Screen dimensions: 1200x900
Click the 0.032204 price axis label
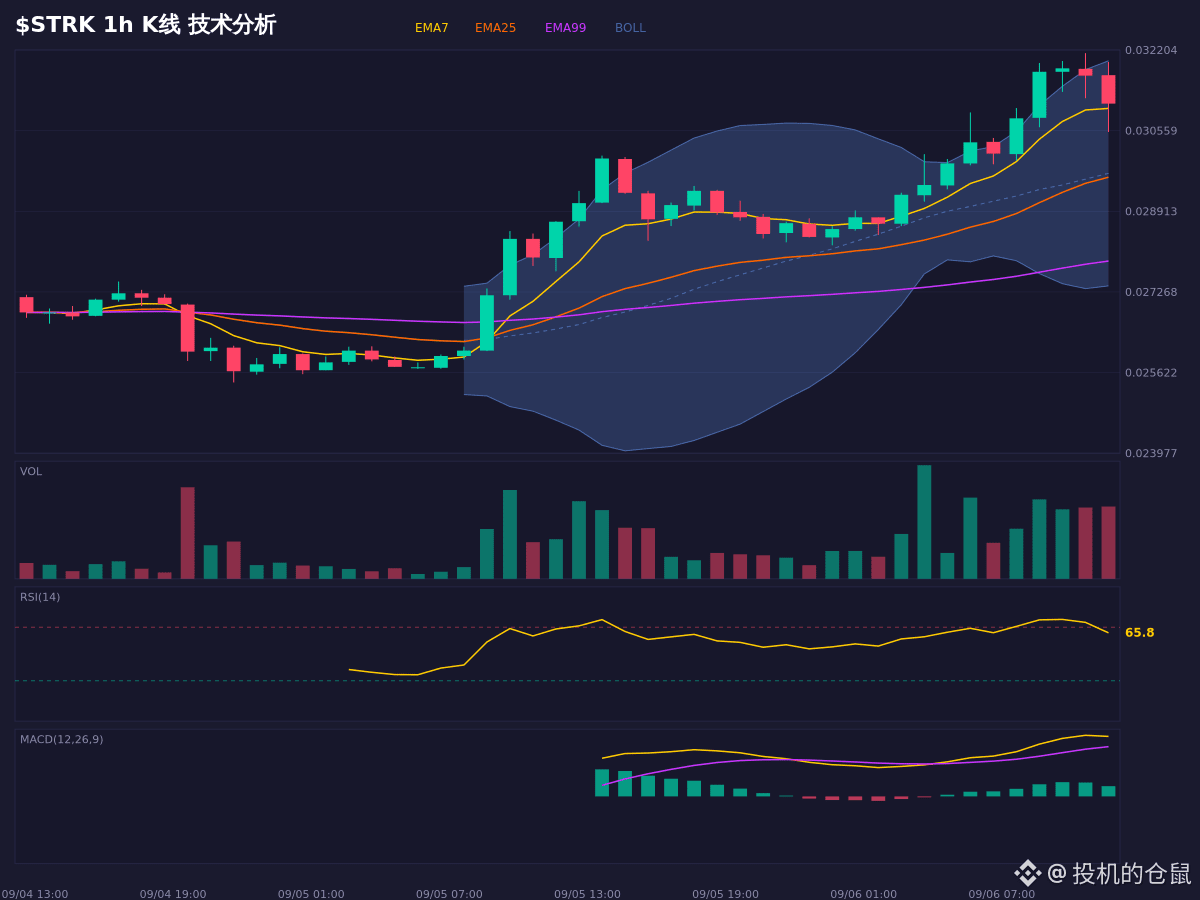click(1151, 50)
